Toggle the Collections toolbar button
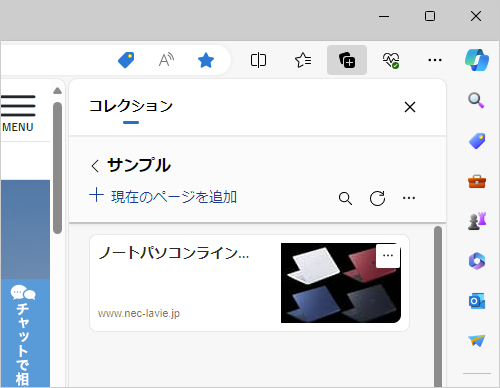This screenshot has height=388, width=500. click(347, 60)
